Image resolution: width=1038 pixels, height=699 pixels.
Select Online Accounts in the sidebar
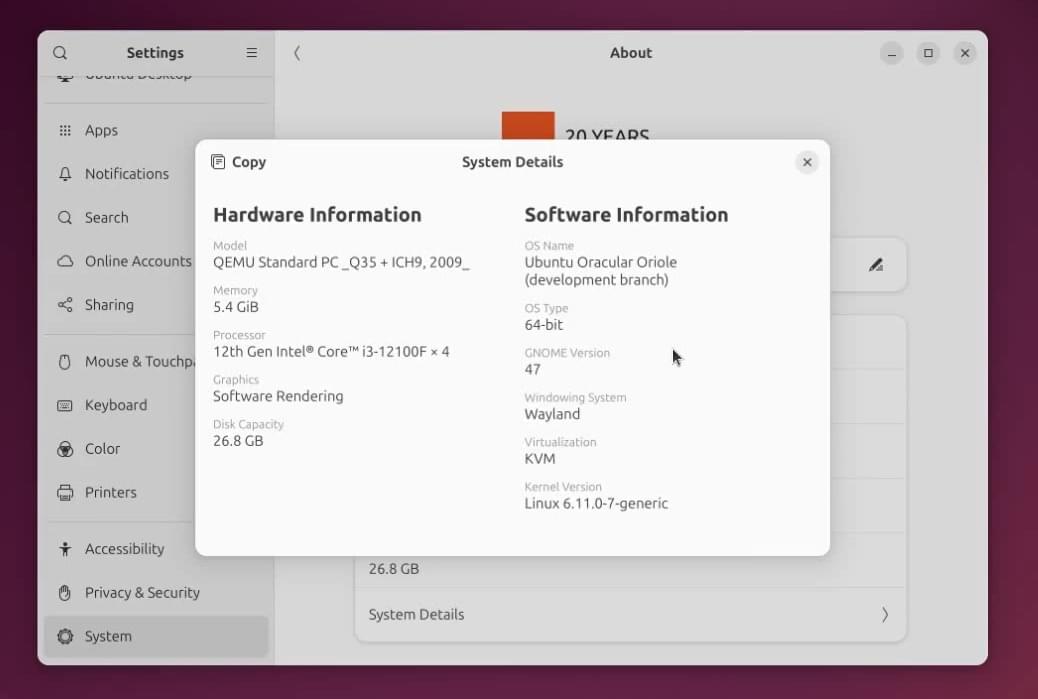tap(156, 261)
